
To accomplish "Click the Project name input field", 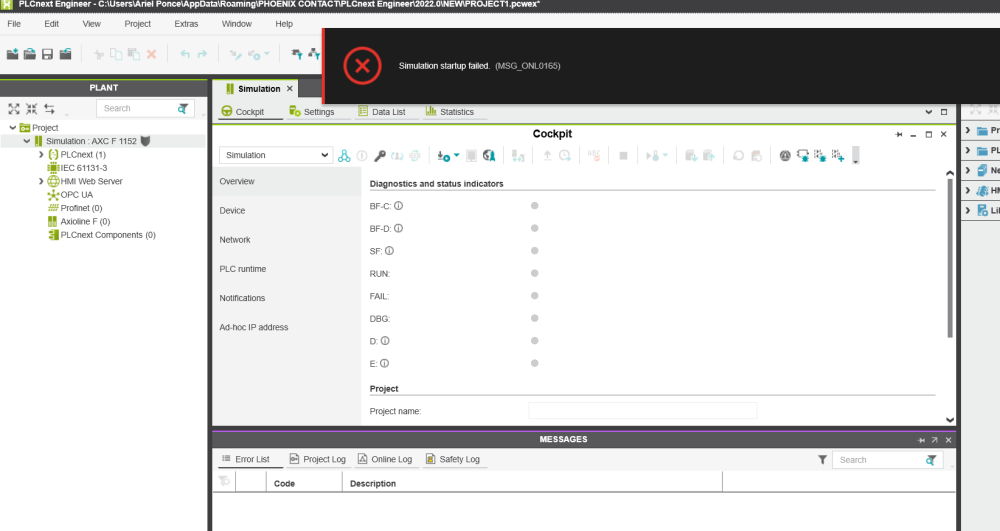I will click(642, 411).
